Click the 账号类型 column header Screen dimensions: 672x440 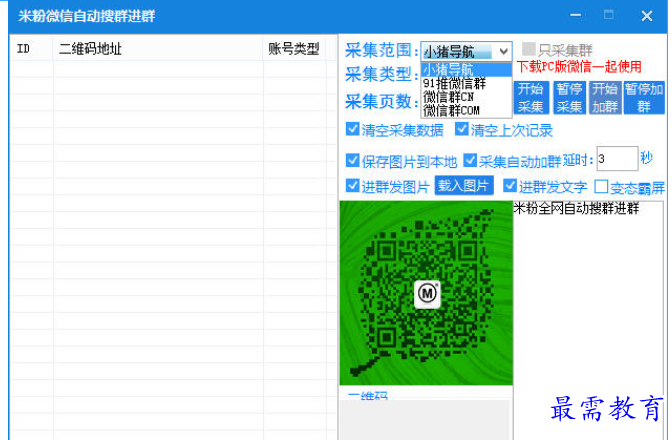[294, 48]
